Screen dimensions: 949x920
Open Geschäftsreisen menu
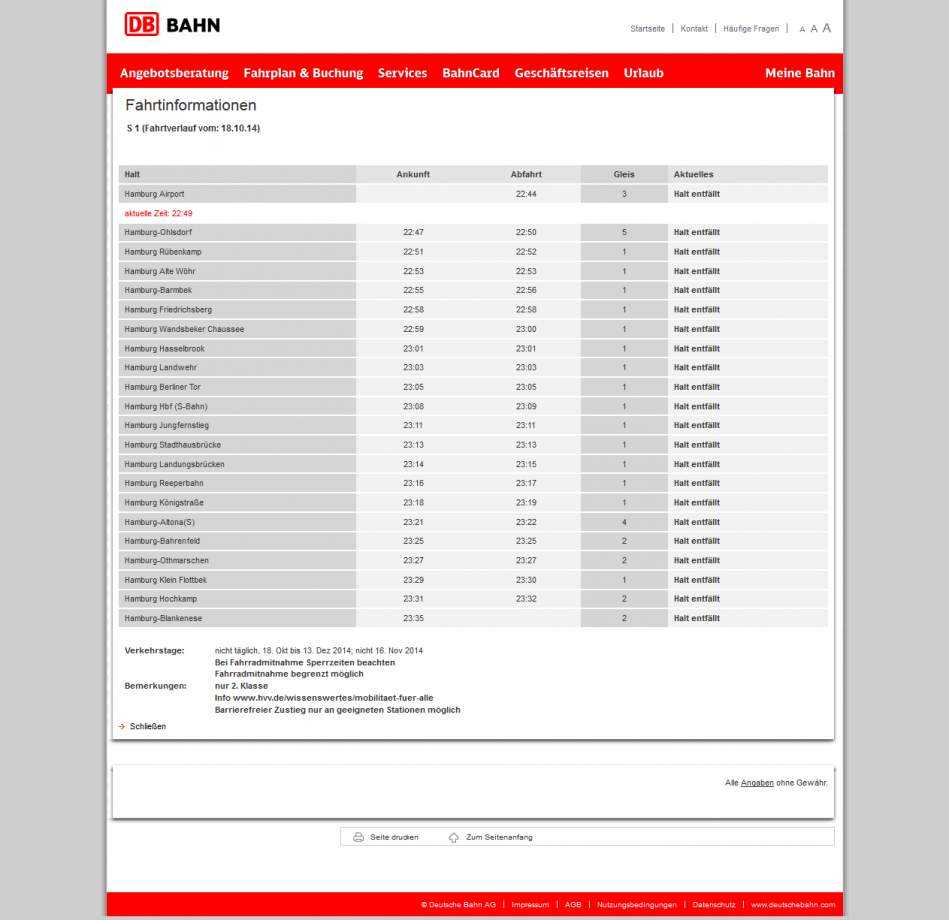click(x=562, y=73)
